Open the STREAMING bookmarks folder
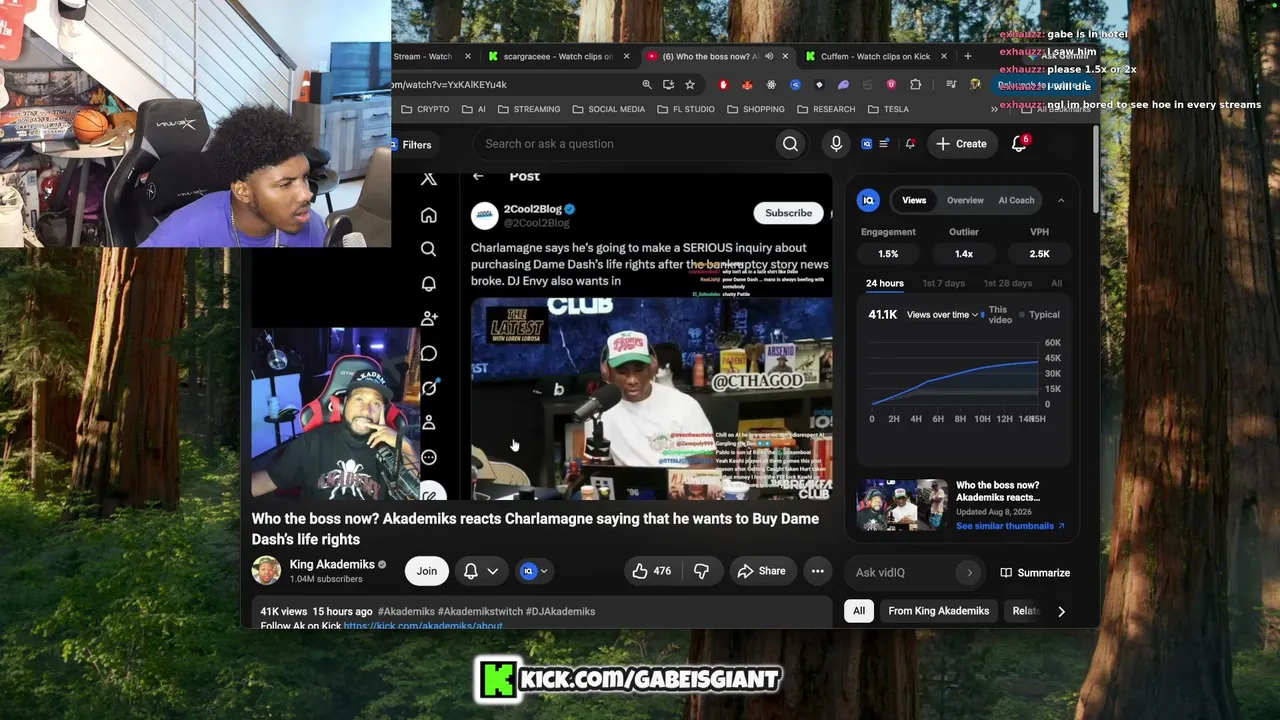Viewport: 1280px width, 720px height. pos(529,109)
